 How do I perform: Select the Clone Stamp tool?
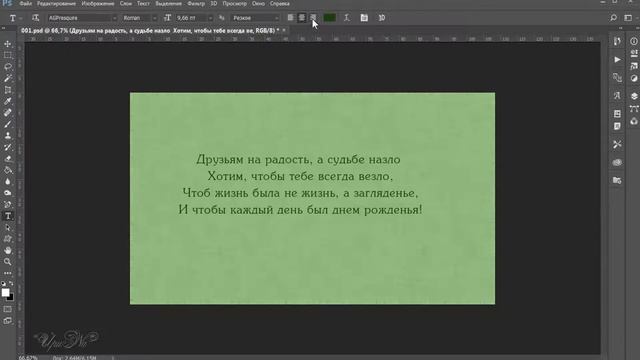point(8,136)
